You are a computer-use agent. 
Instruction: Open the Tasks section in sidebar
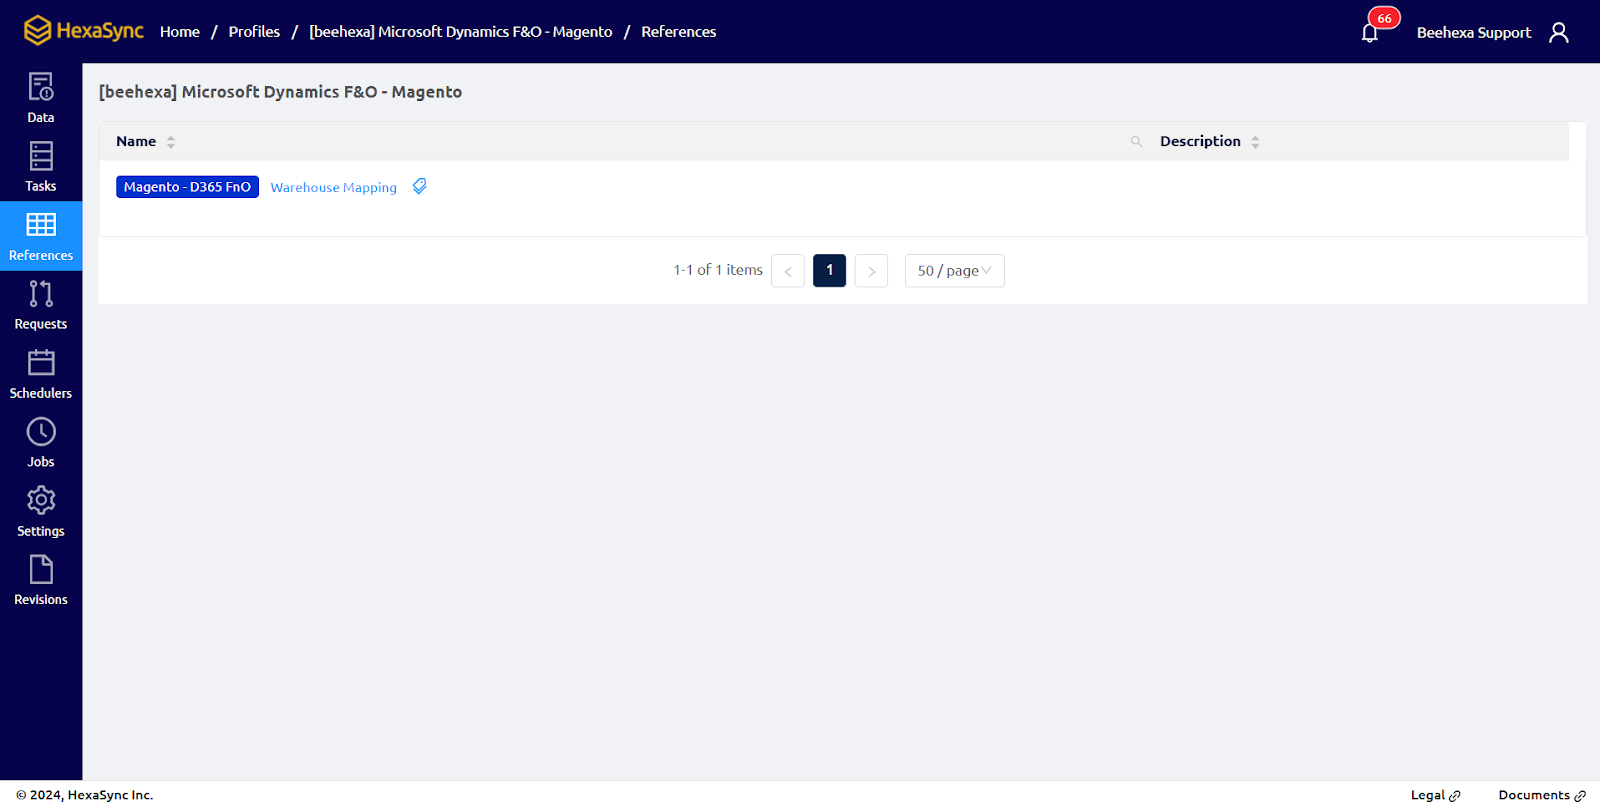[x=41, y=167]
